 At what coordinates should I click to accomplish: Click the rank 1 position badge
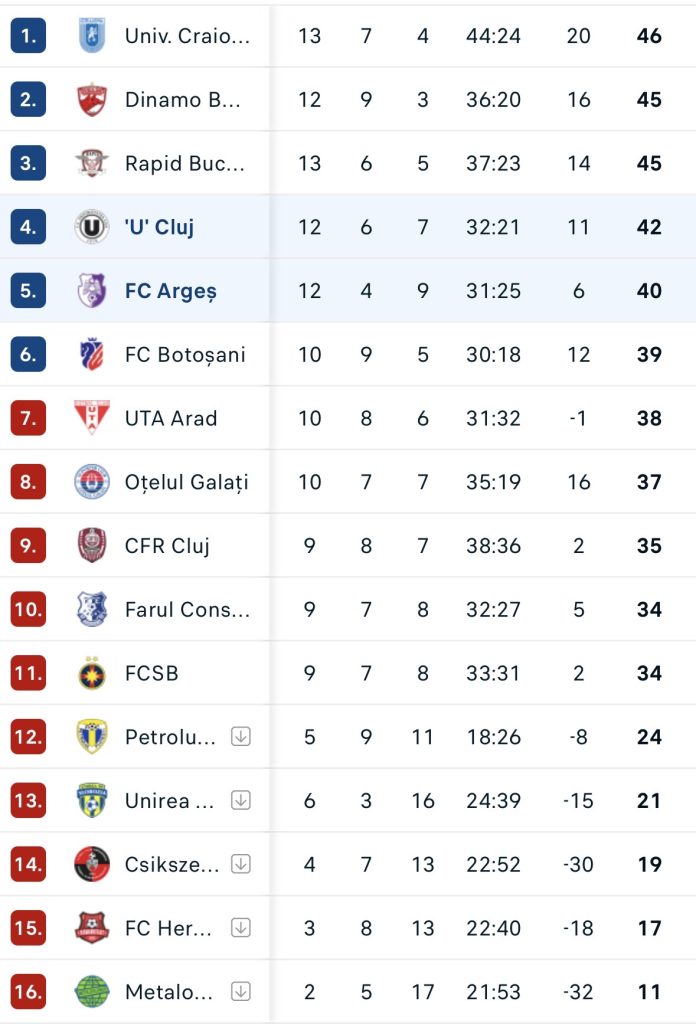[x=28, y=35]
